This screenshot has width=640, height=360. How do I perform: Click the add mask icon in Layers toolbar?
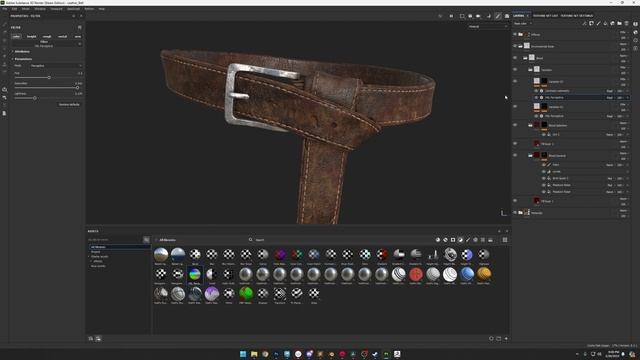click(591, 24)
